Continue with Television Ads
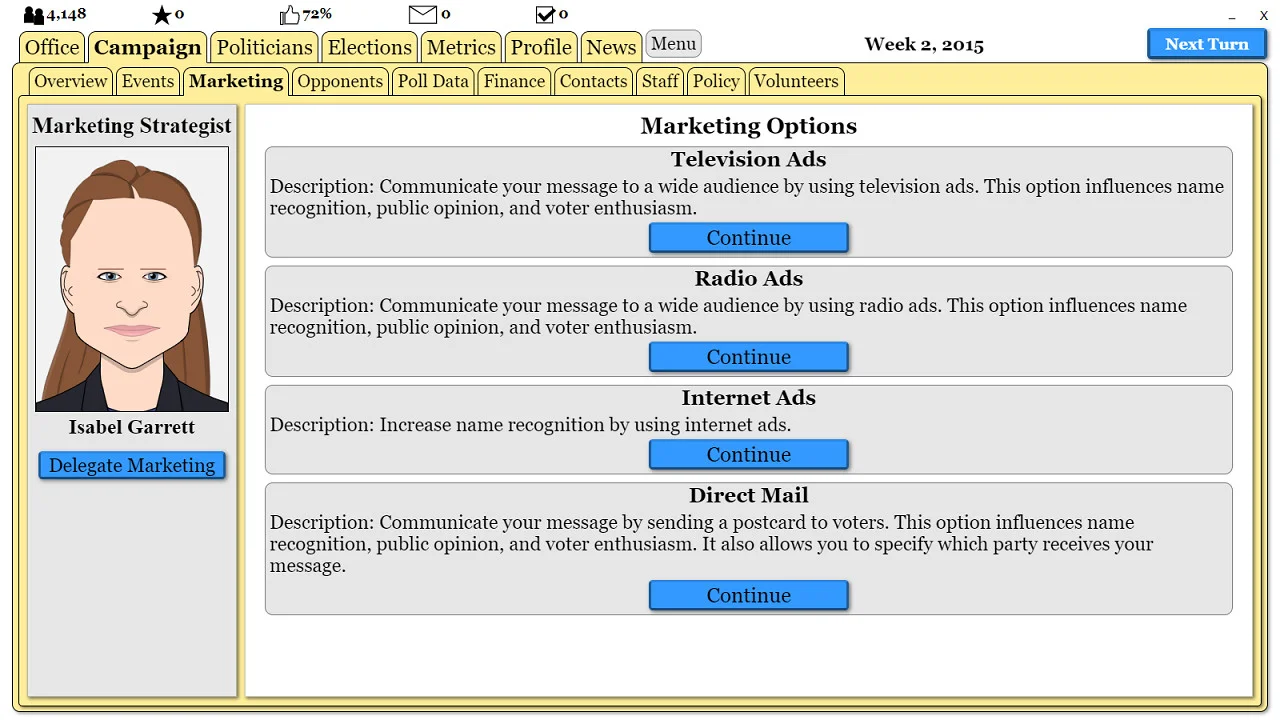 pos(748,237)
